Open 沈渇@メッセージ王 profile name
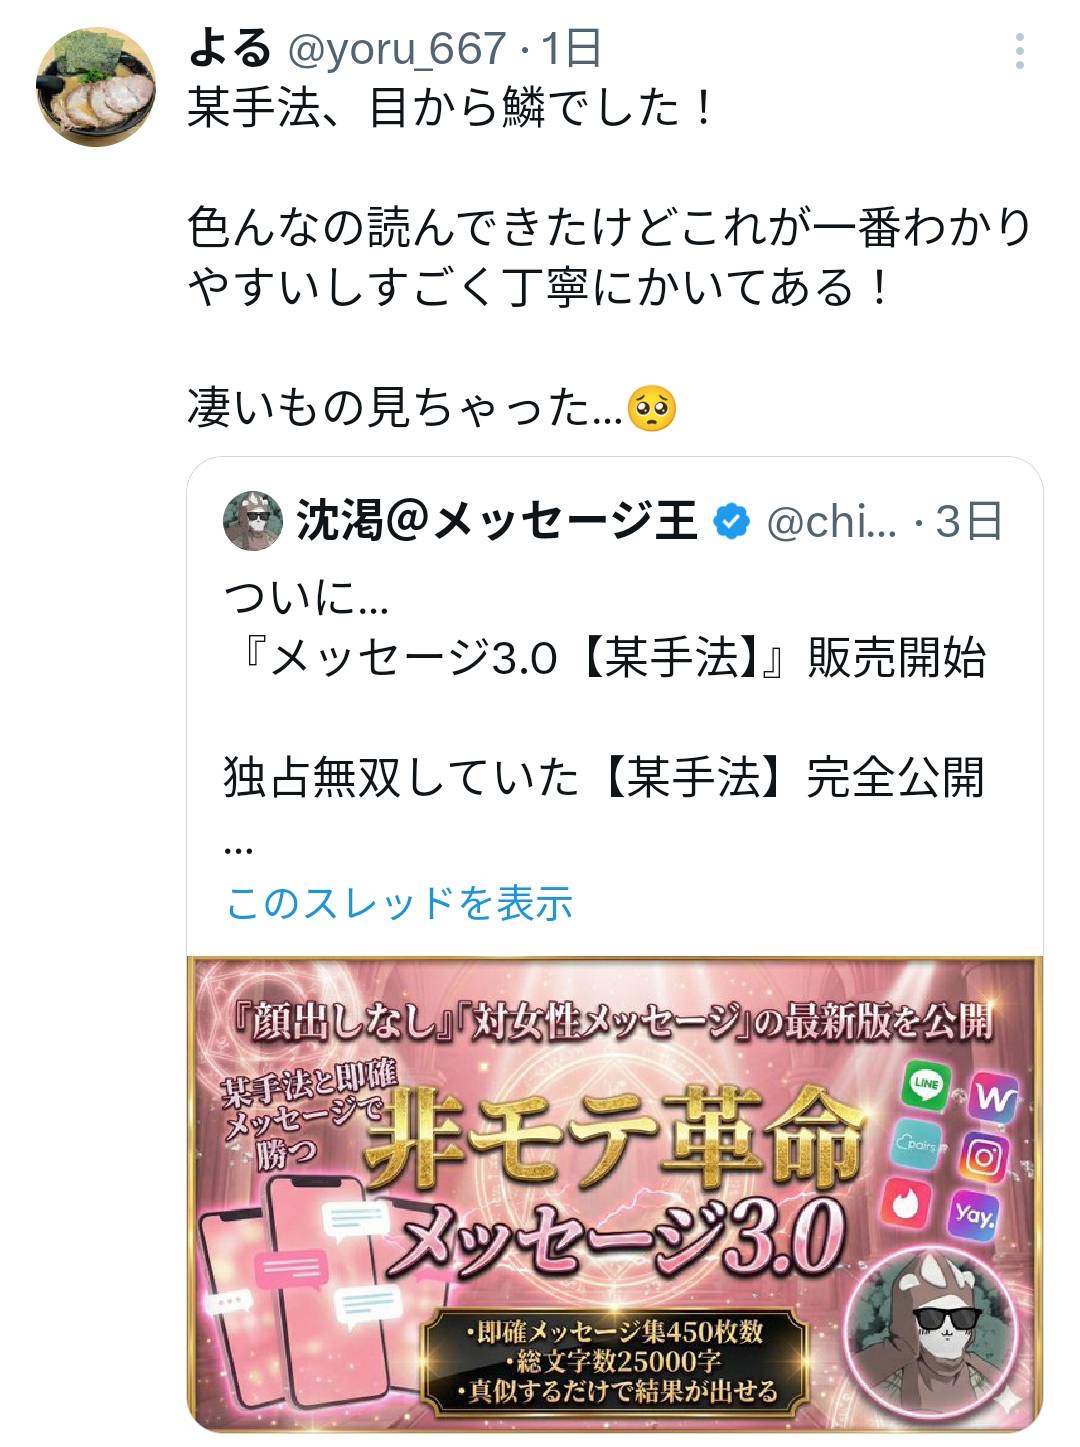This screenshot has height=1447, width=1080. 496,521
